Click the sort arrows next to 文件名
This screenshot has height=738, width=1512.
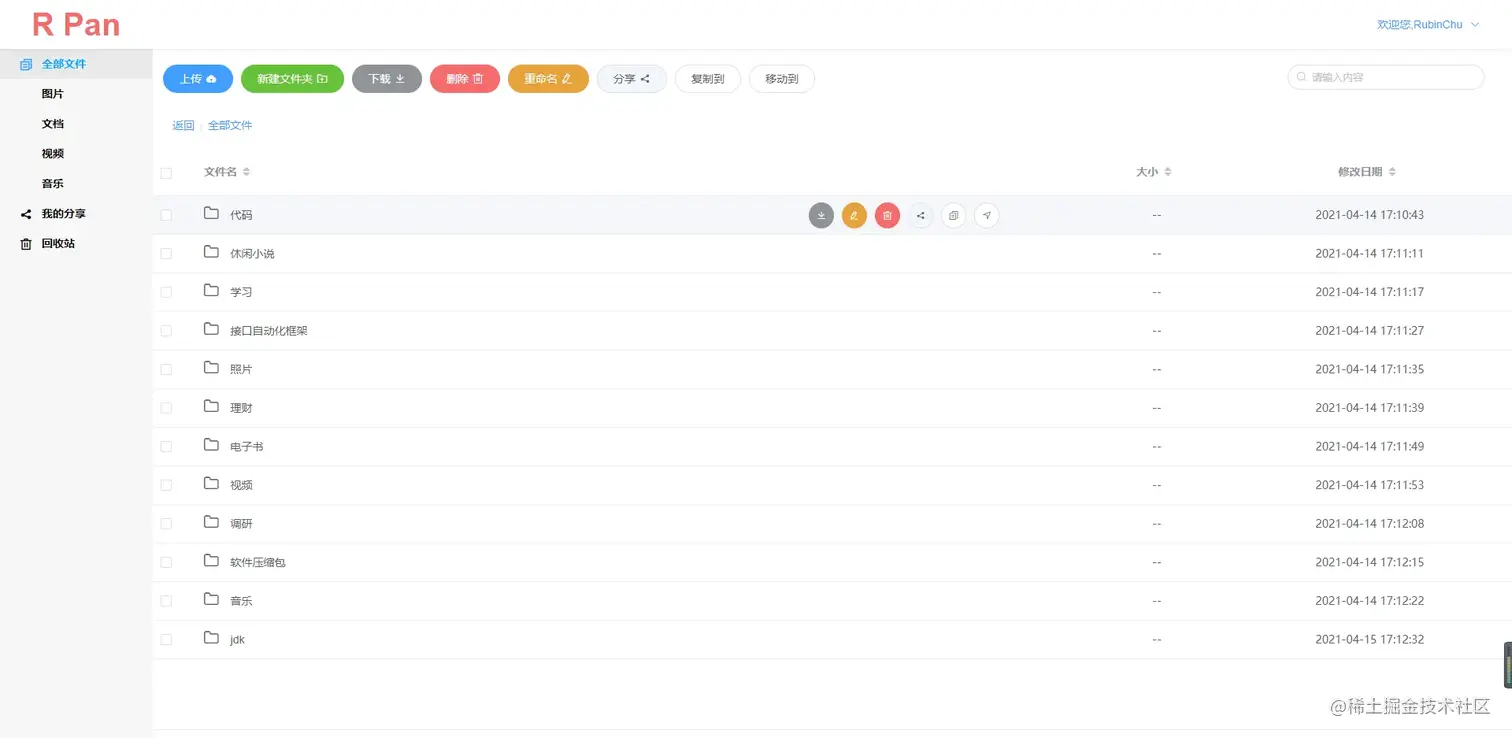246,172
